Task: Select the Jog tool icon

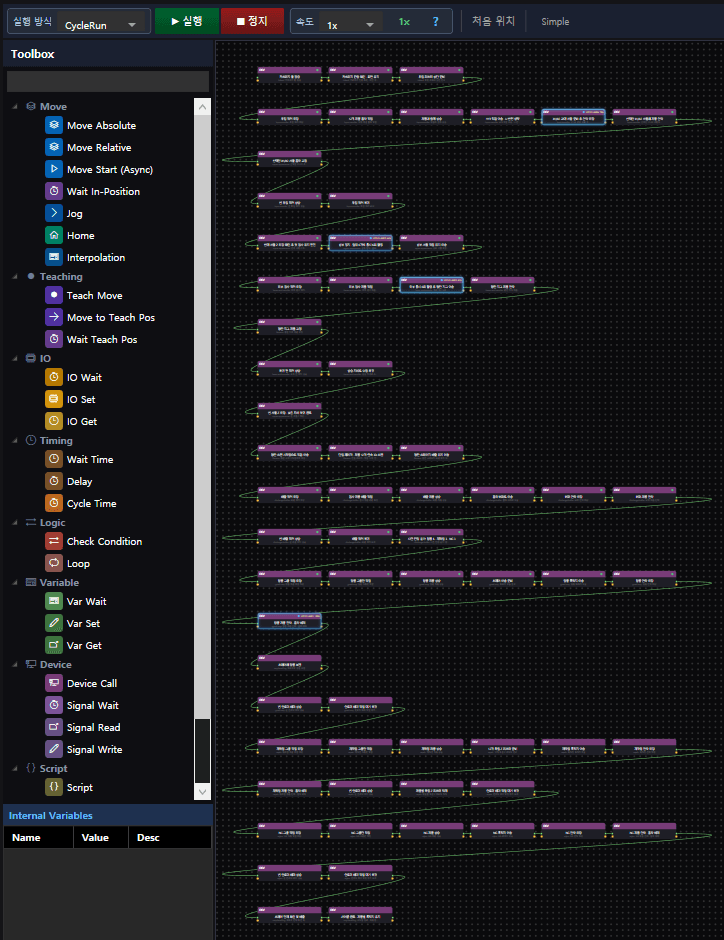Action: 54,213
